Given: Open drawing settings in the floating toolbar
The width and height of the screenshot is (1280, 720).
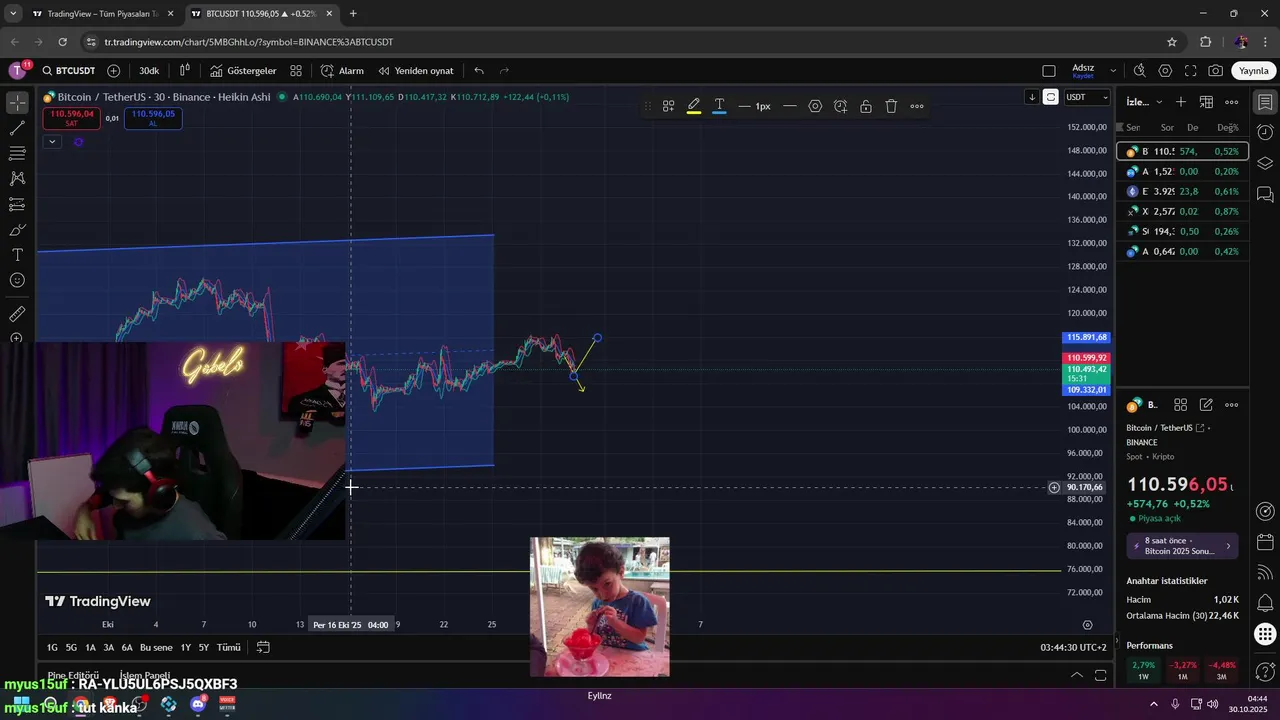Looking at the screenshot, I should [x=815, y=106].
